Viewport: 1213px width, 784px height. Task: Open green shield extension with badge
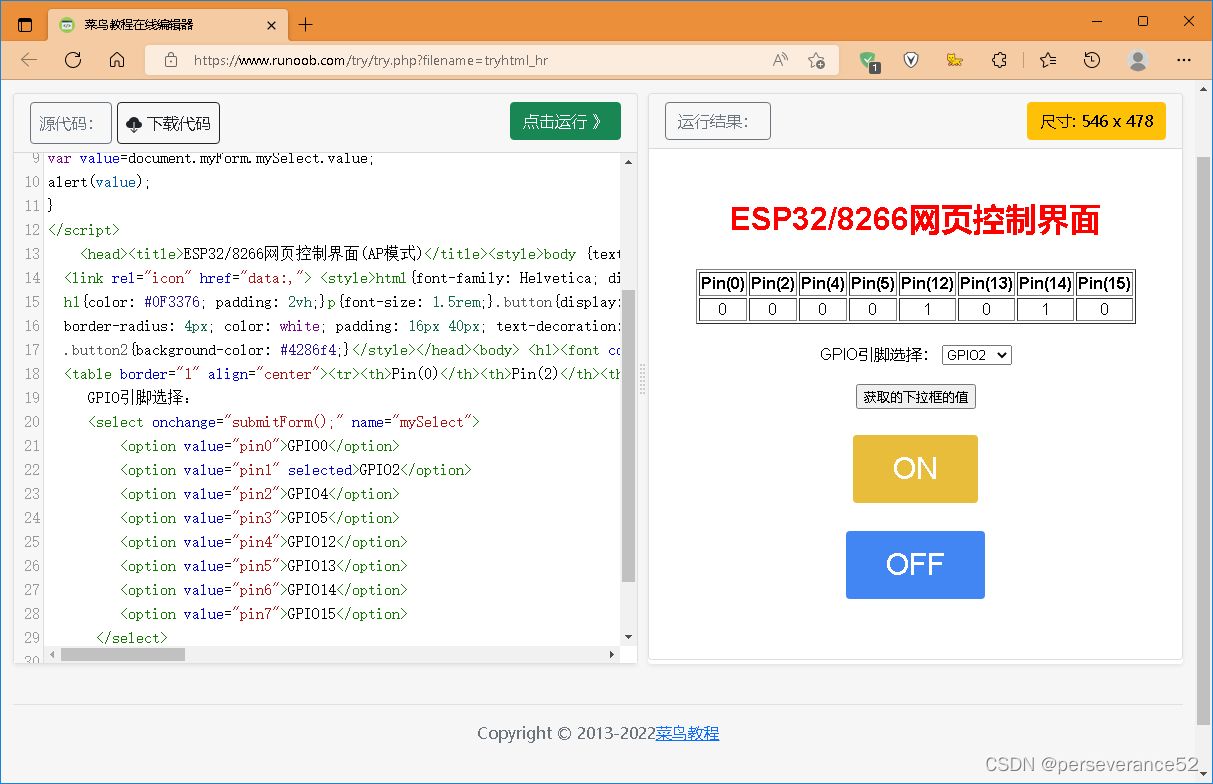(x=868, y=60)
